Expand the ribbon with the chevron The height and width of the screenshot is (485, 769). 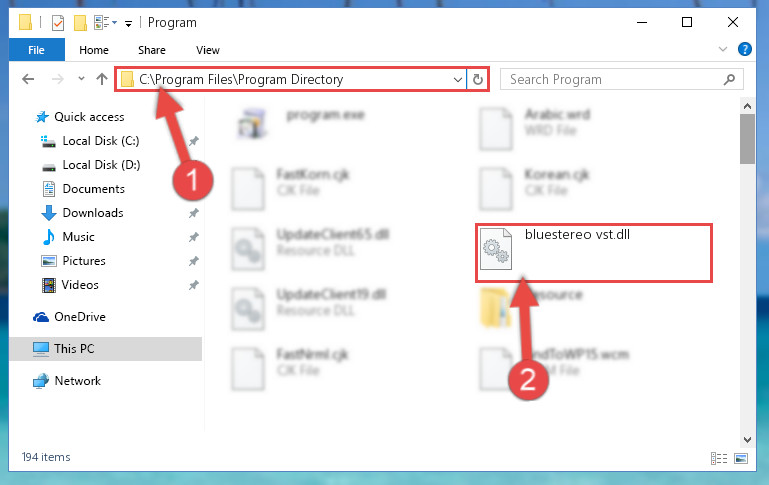click(x=722, y=49)
